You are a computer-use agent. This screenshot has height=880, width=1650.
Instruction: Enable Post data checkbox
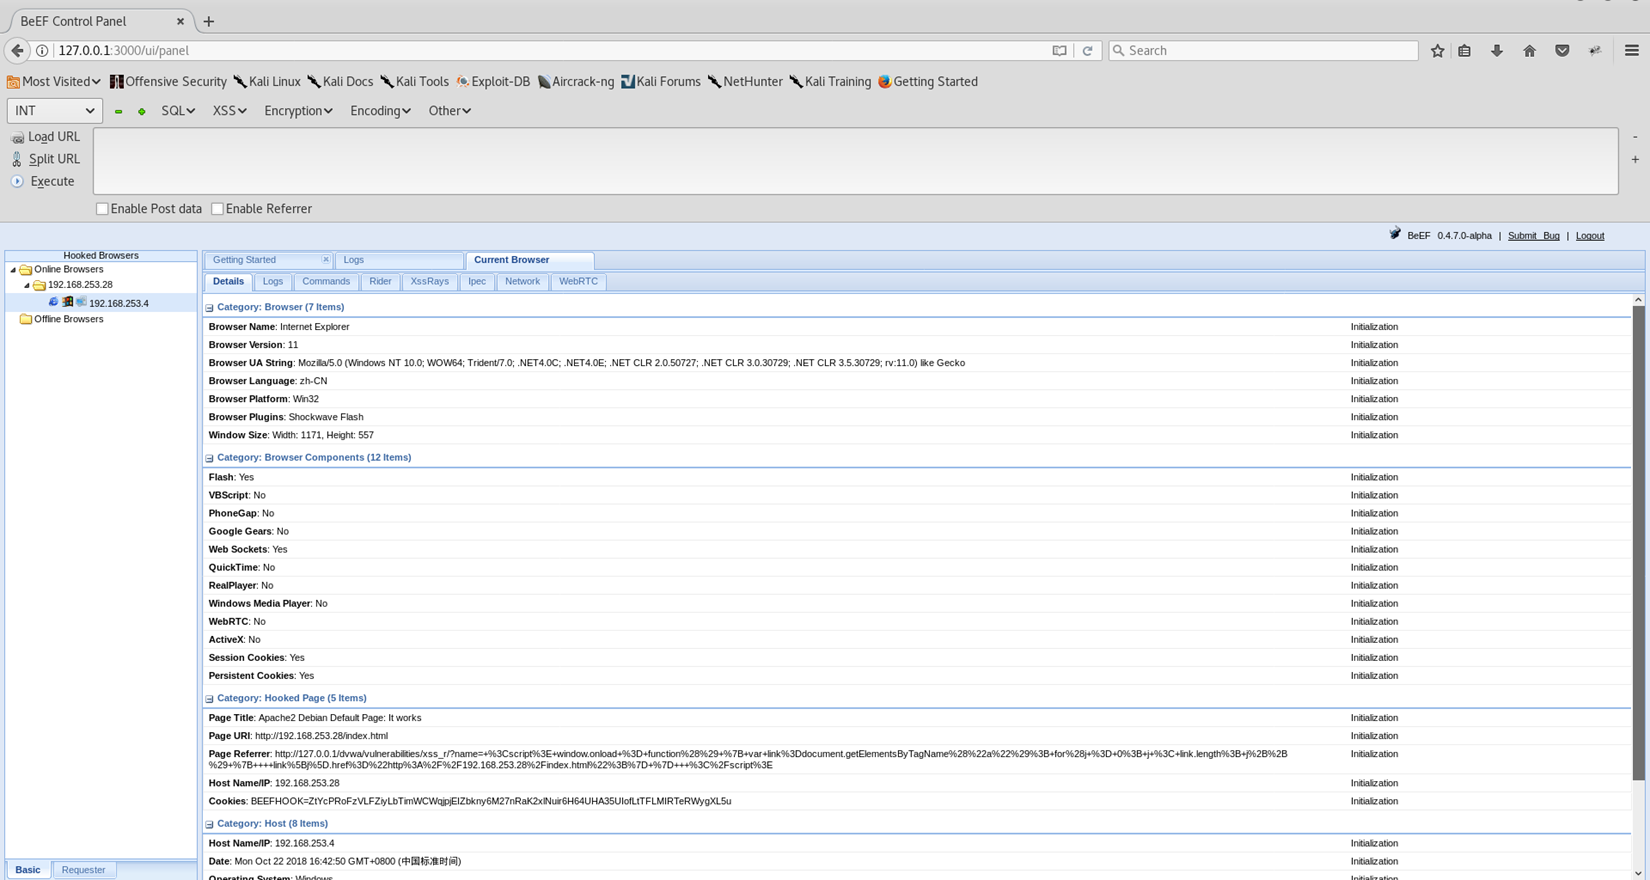(x=102, y=209)
